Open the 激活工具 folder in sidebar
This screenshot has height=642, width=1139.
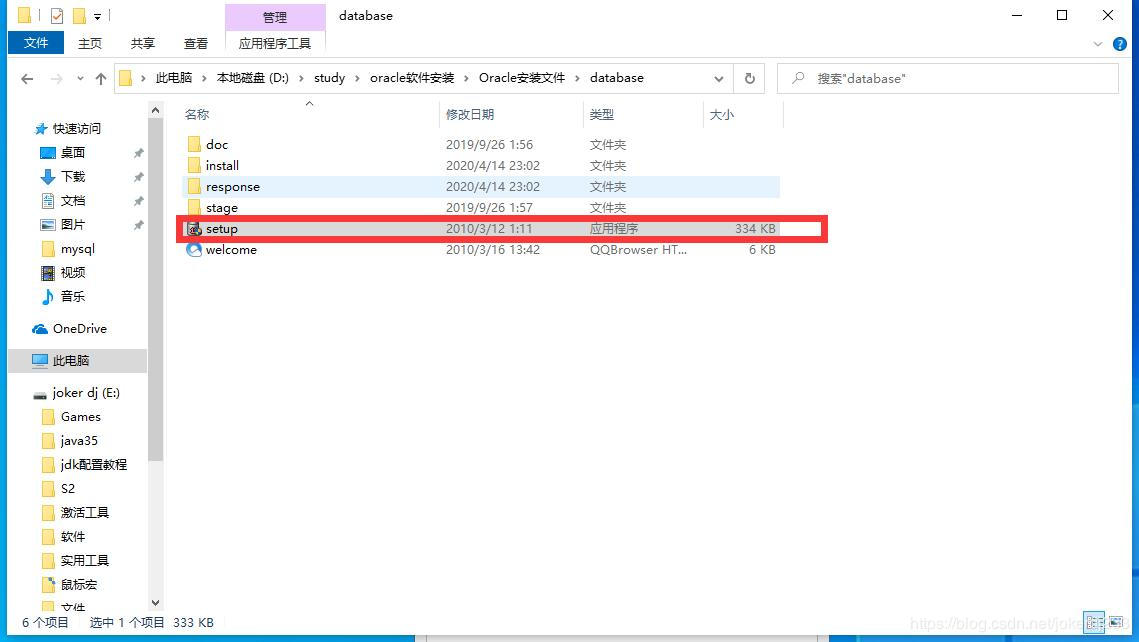[84, 513]
